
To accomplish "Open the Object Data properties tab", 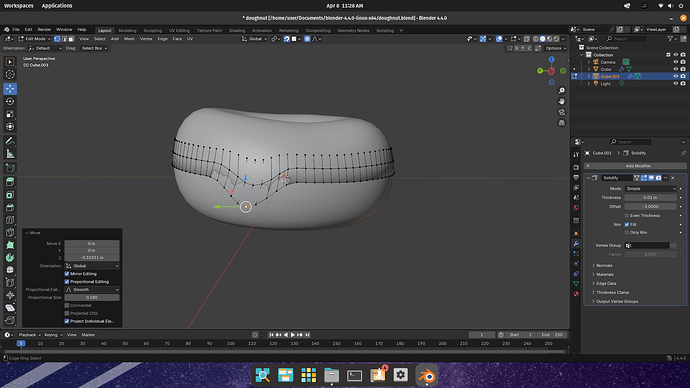I will (x=576, y=284).
